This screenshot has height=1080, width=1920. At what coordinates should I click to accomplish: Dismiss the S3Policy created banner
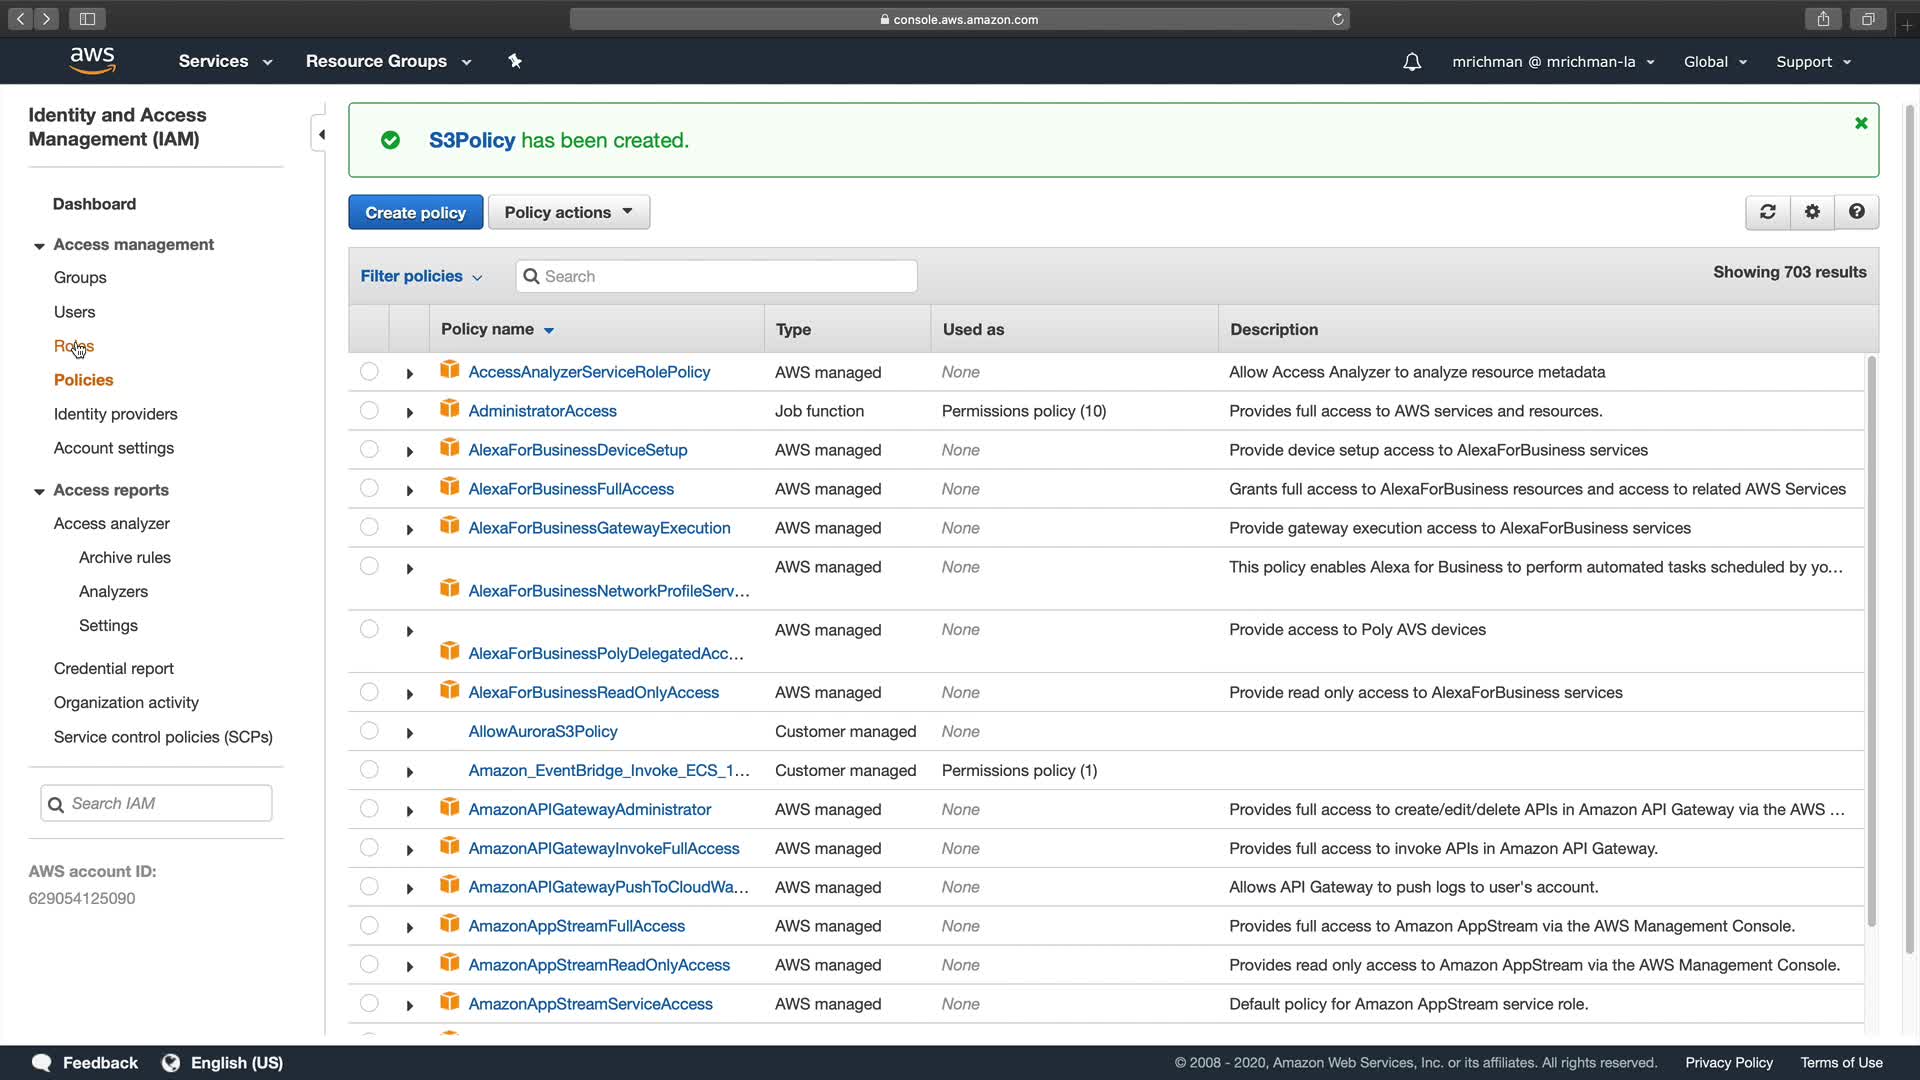click(x=1861, y=123)
